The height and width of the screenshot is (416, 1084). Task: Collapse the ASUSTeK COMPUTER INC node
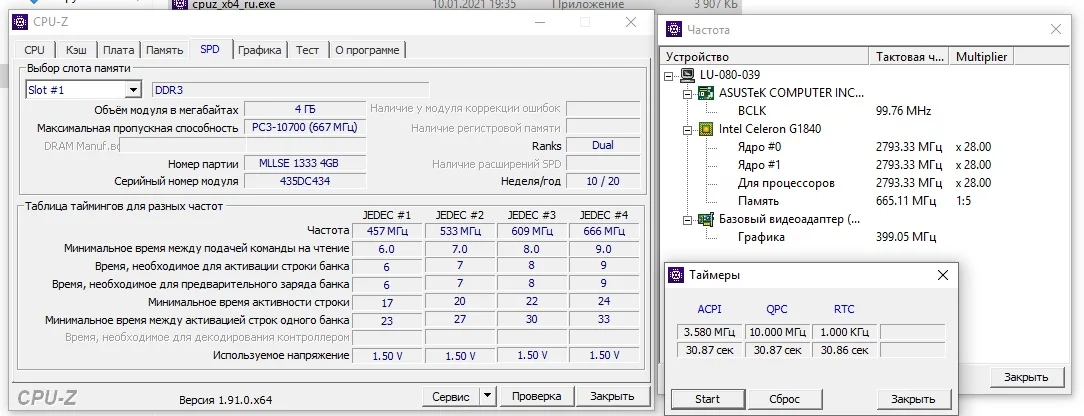tap(687, 93)
